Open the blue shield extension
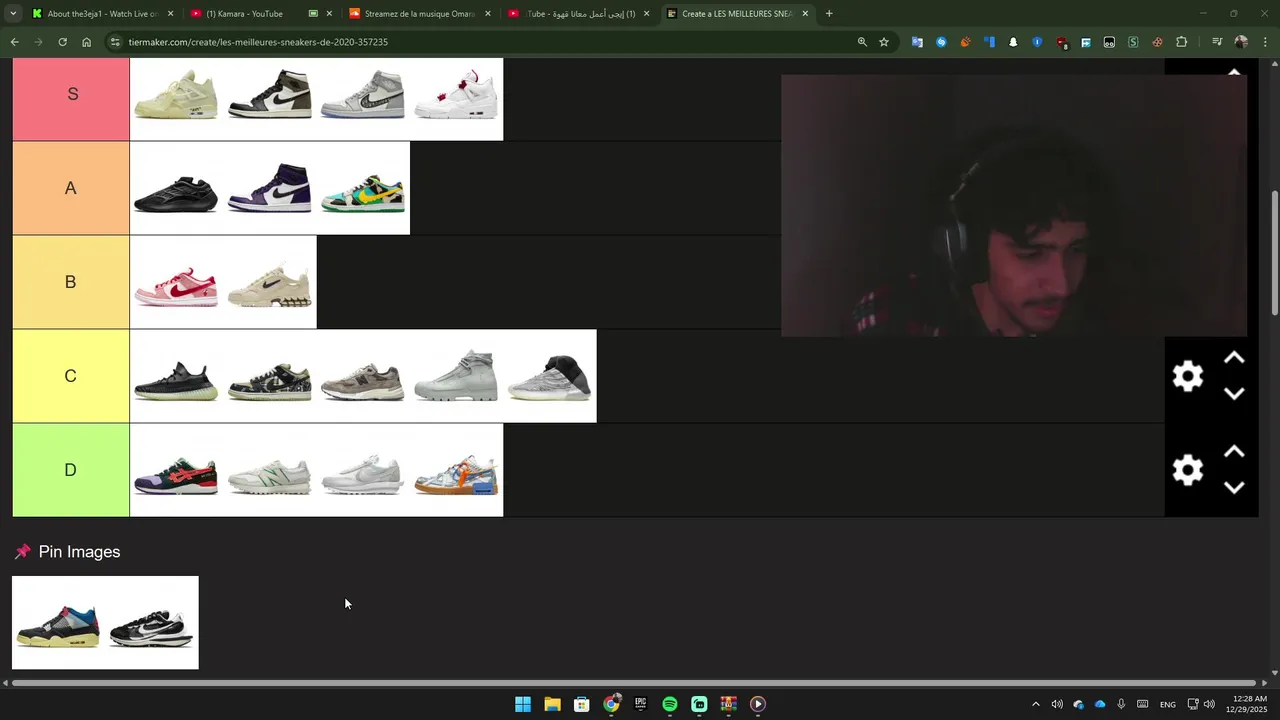1280x720 pixels. [x=1037, y=42]
